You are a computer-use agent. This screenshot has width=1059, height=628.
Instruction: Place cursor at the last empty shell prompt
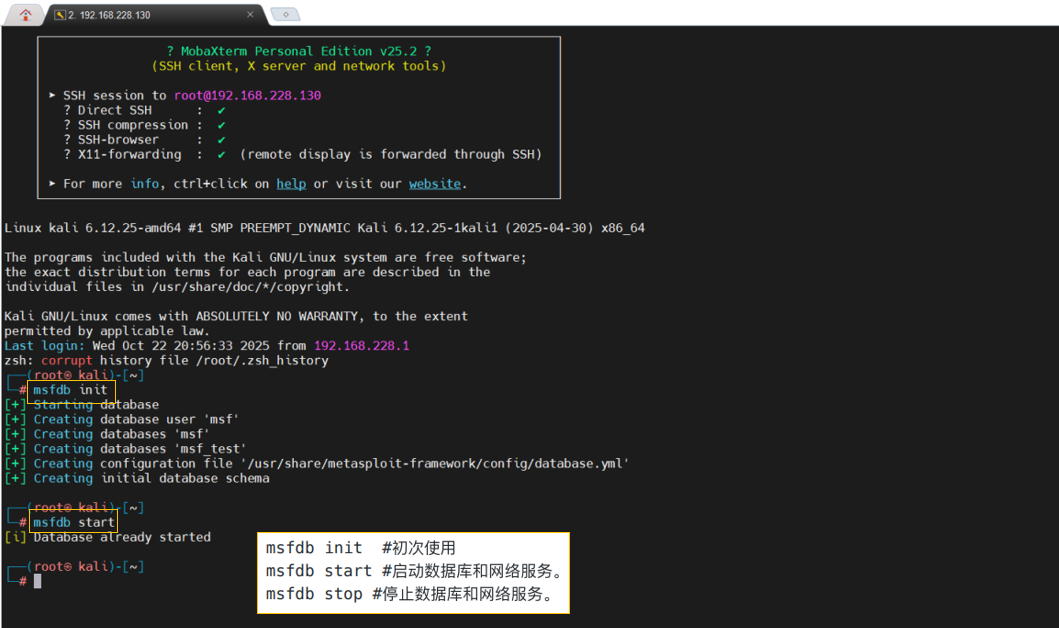[x=38, y=581]
